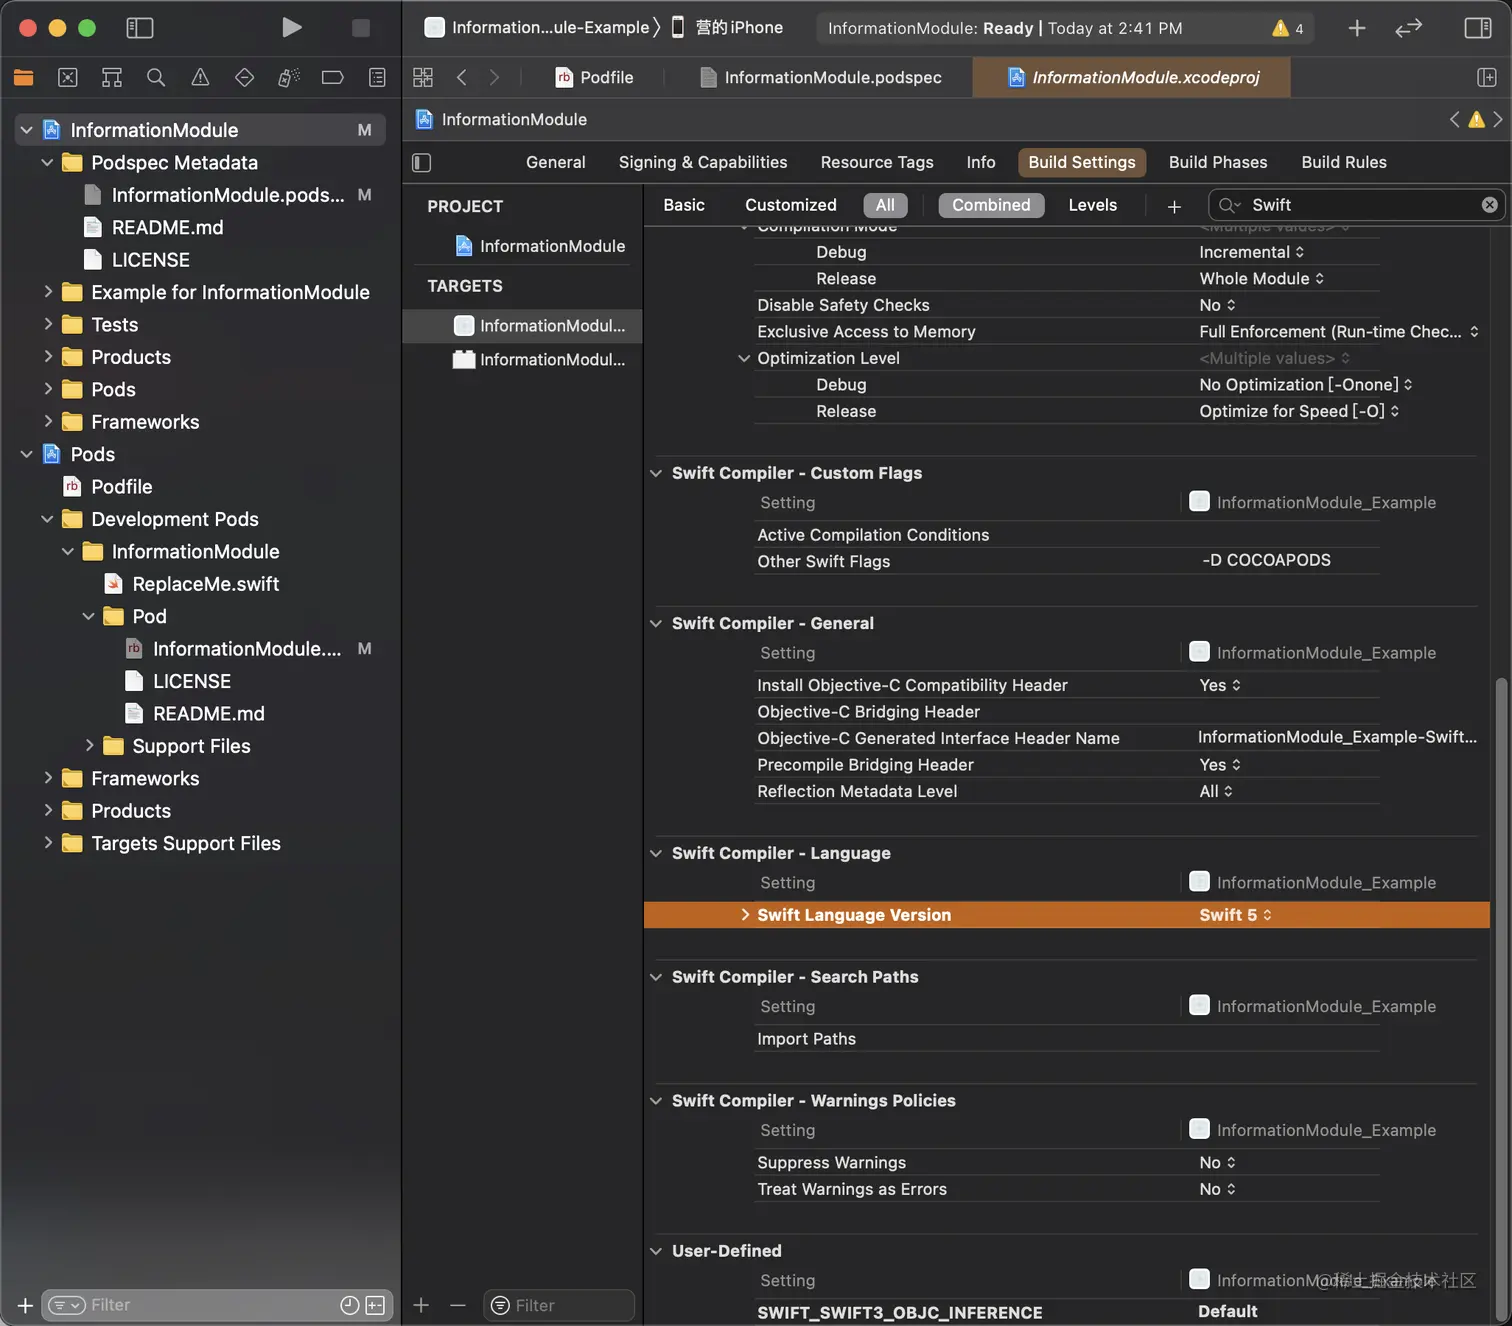Select ReplaceMe.swift in the navigator
The image size is (1512, 1326).
coord(205,584)
